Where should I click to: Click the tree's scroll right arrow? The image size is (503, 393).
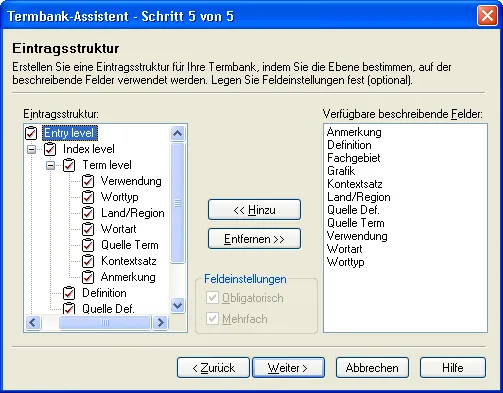pyautogui.click(x=160, y=322)
